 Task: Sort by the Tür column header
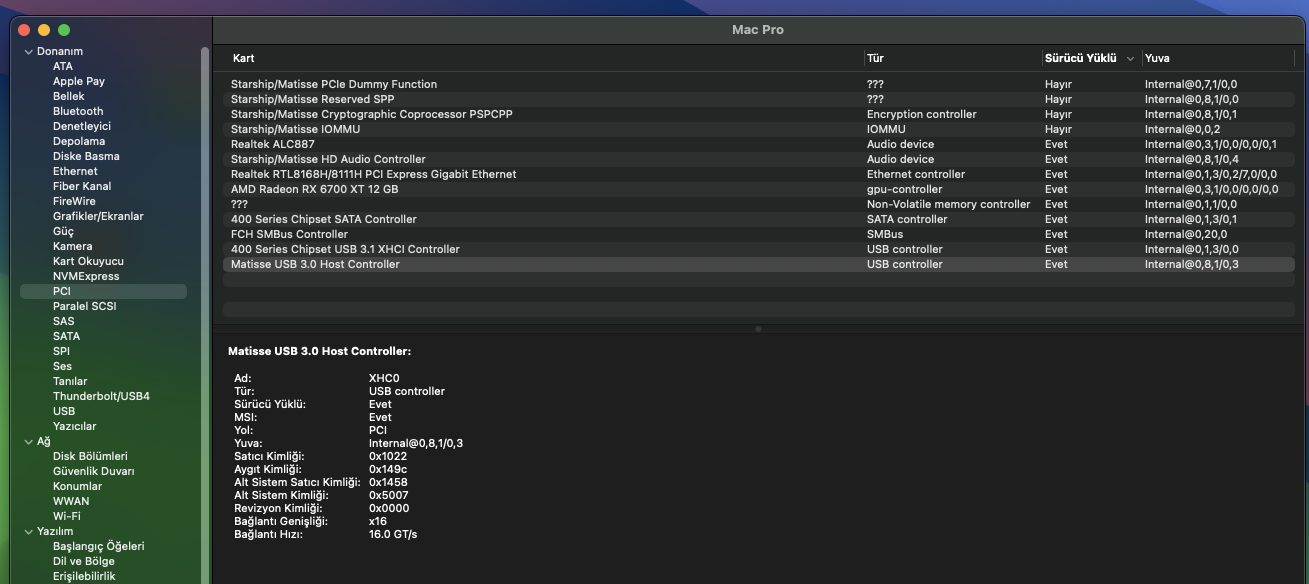875,58
